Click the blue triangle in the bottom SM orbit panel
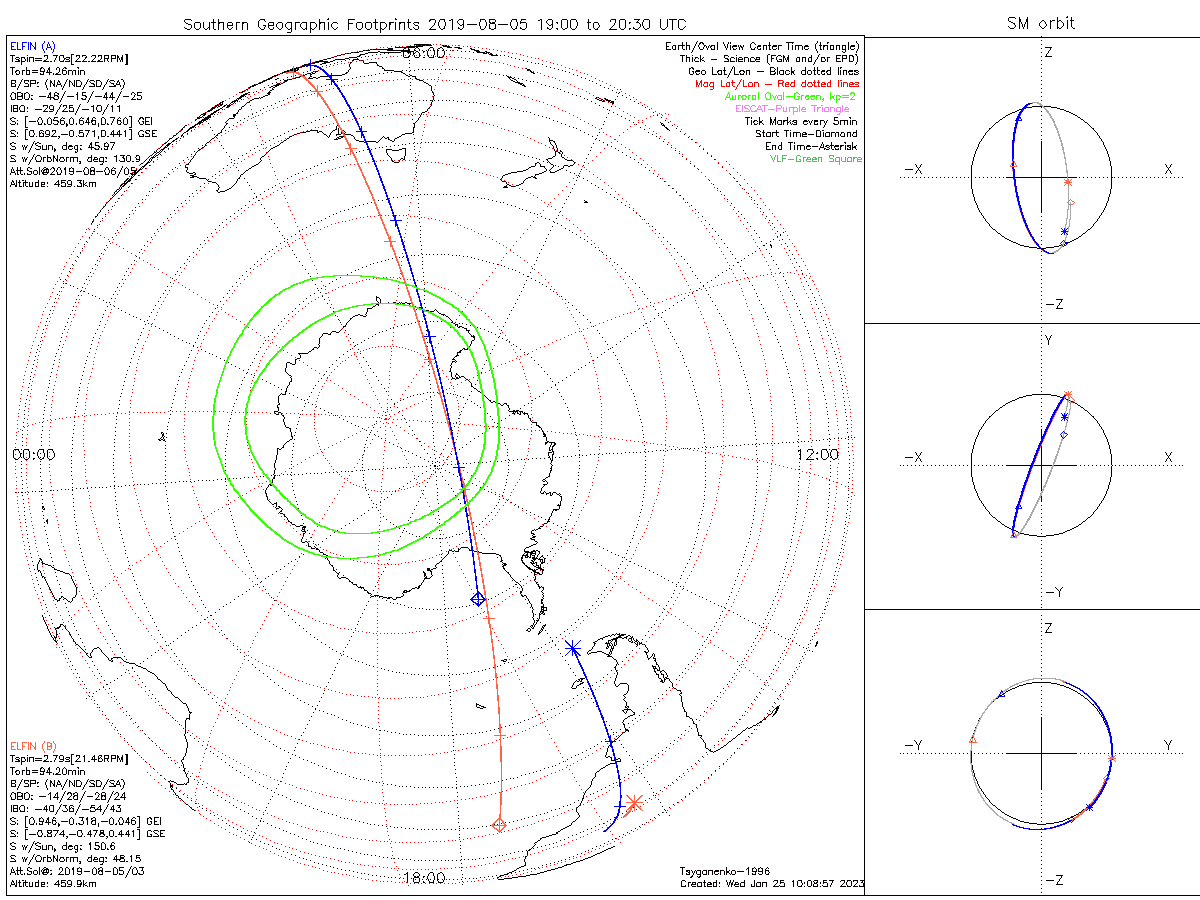The width and height of the screenshot is (1200, 900). 1002,693
